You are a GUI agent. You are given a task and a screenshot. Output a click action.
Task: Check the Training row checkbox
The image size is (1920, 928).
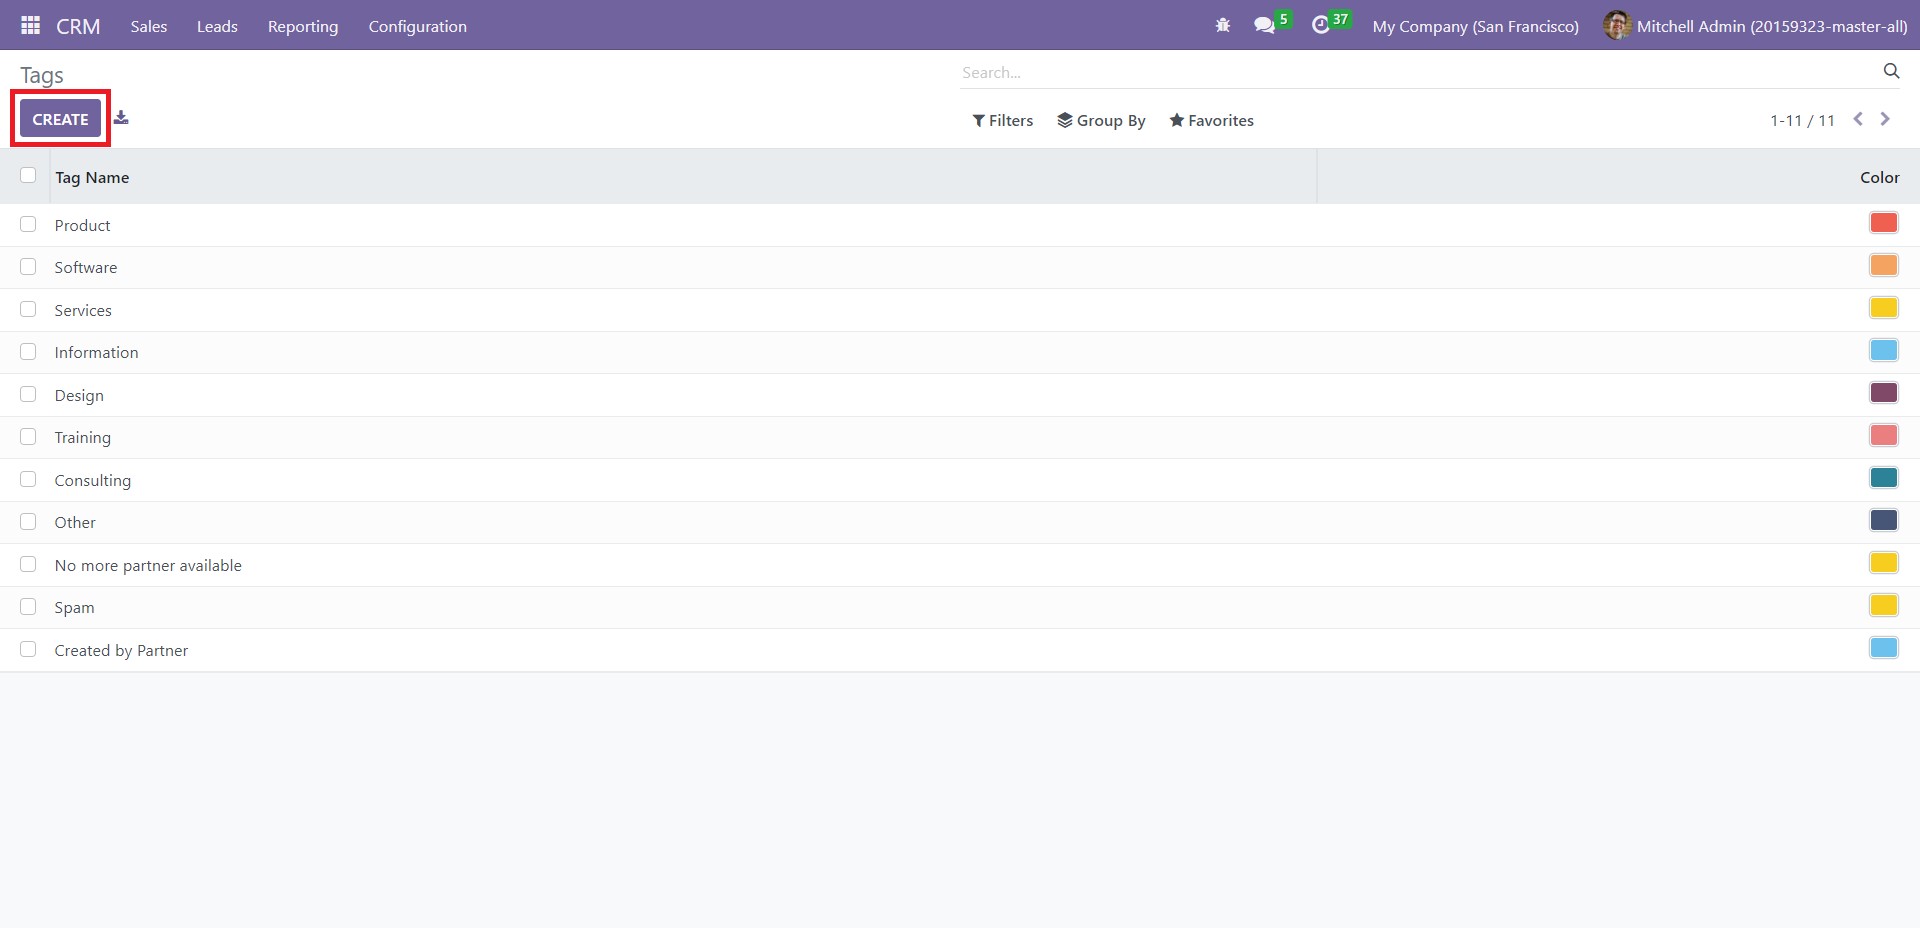click(x=28, y=436)
